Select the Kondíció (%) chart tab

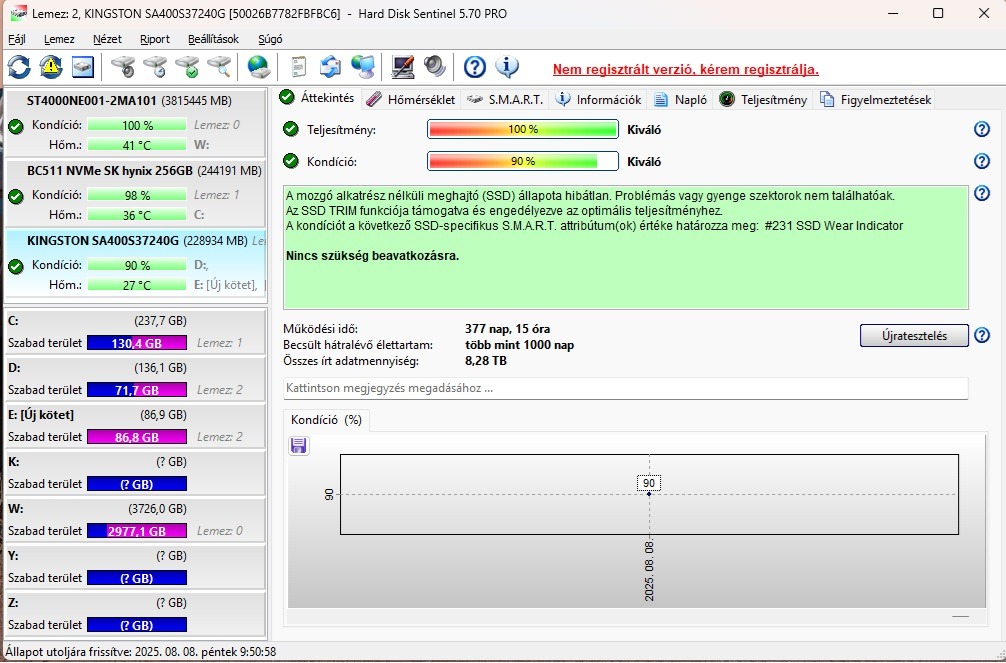[326, 420]
